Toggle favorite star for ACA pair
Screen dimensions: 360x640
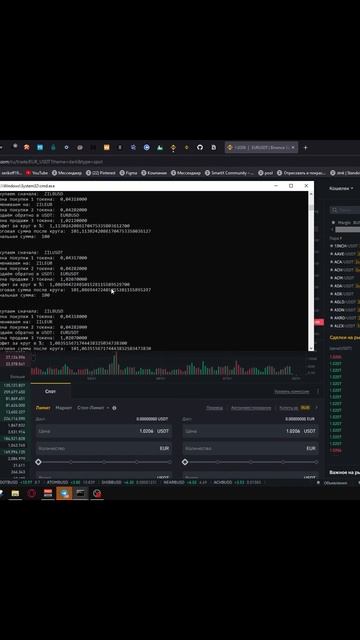[331, 262]
